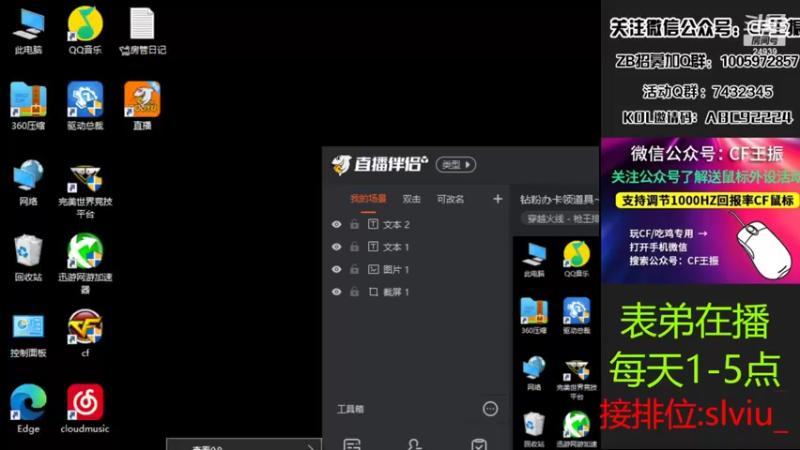Image resolution: width=800 pixels, height=450 pixels.
Task: Open the 此电脑 desktop icon
Action: (x=28, y=32)
